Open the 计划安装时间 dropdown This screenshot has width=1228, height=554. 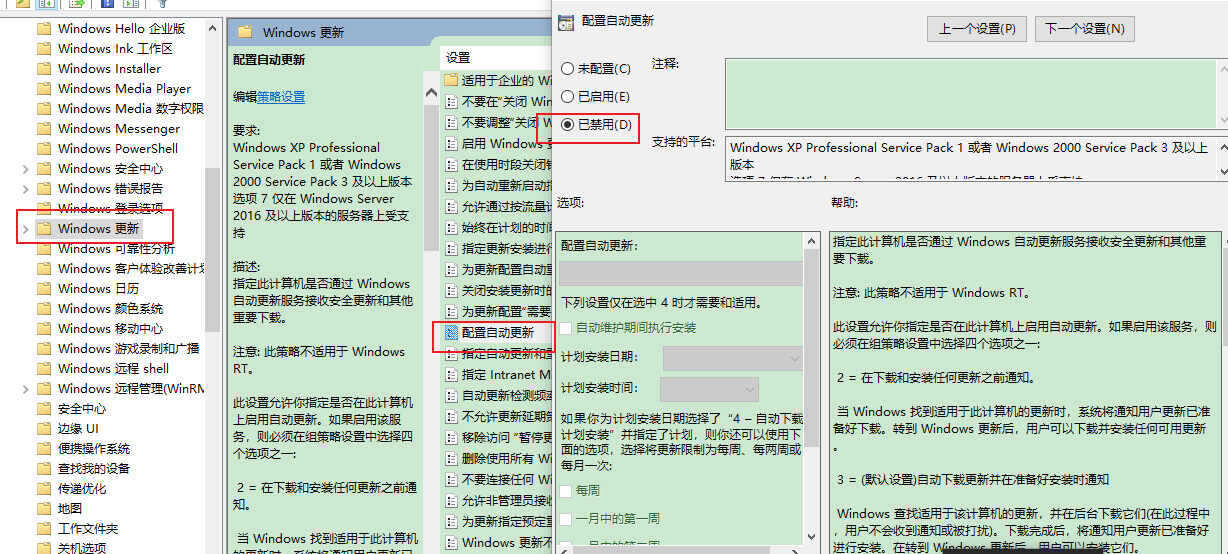709,389
